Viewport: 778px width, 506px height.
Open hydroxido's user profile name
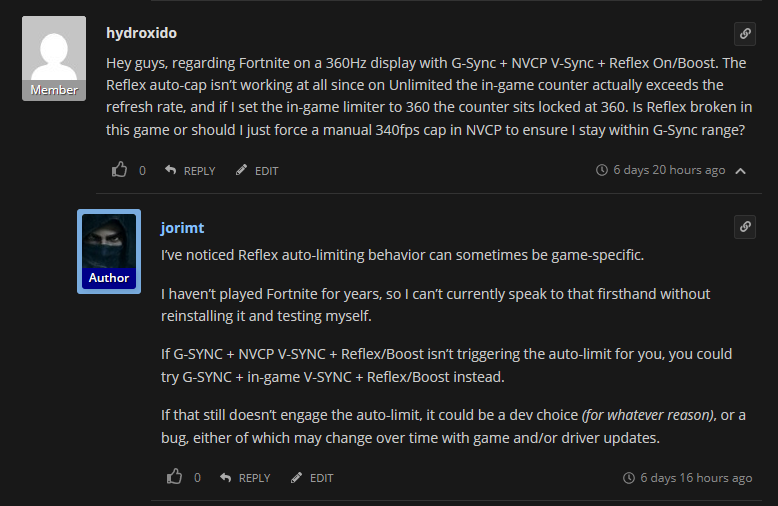pyautogui.click(x=141, y=33)
